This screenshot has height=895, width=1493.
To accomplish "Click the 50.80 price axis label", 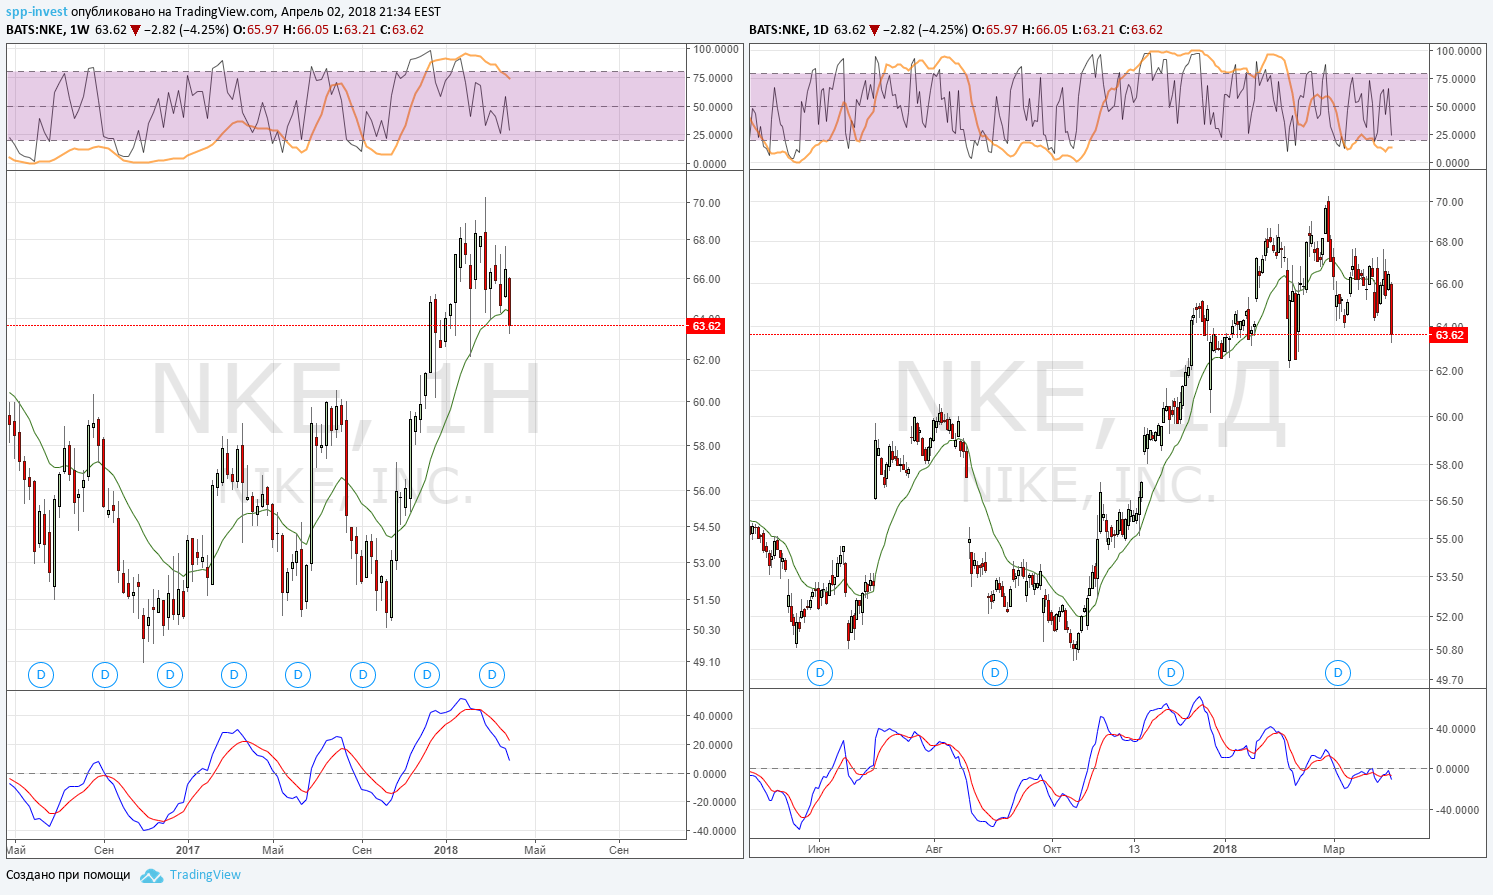I will [1449, 650].
